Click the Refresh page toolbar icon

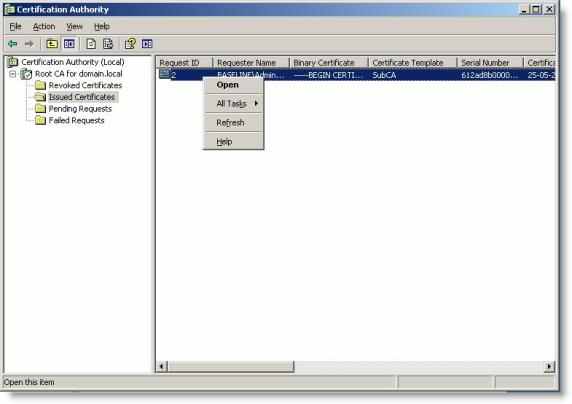91,44
